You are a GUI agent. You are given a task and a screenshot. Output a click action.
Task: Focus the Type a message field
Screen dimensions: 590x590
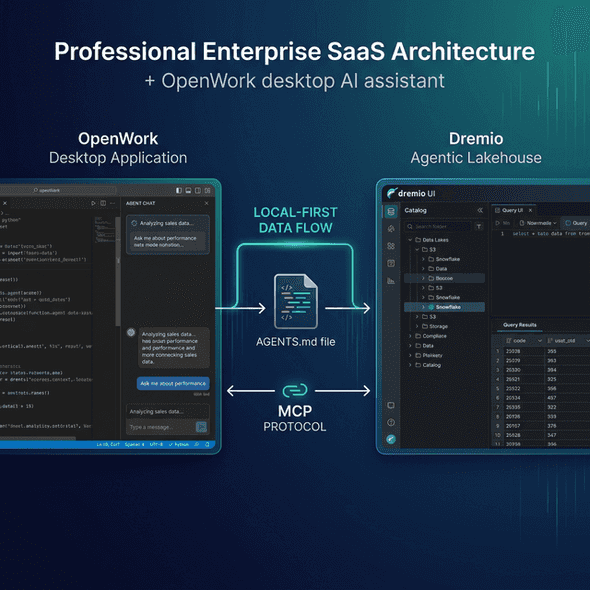pyautogui.click(x=161, y=427)
